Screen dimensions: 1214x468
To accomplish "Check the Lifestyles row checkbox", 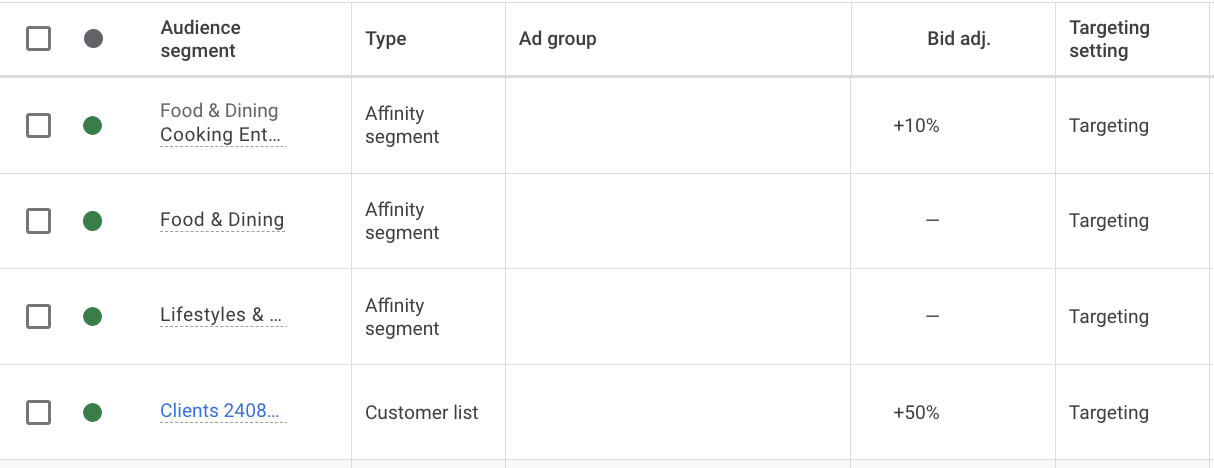I will 38,317.
